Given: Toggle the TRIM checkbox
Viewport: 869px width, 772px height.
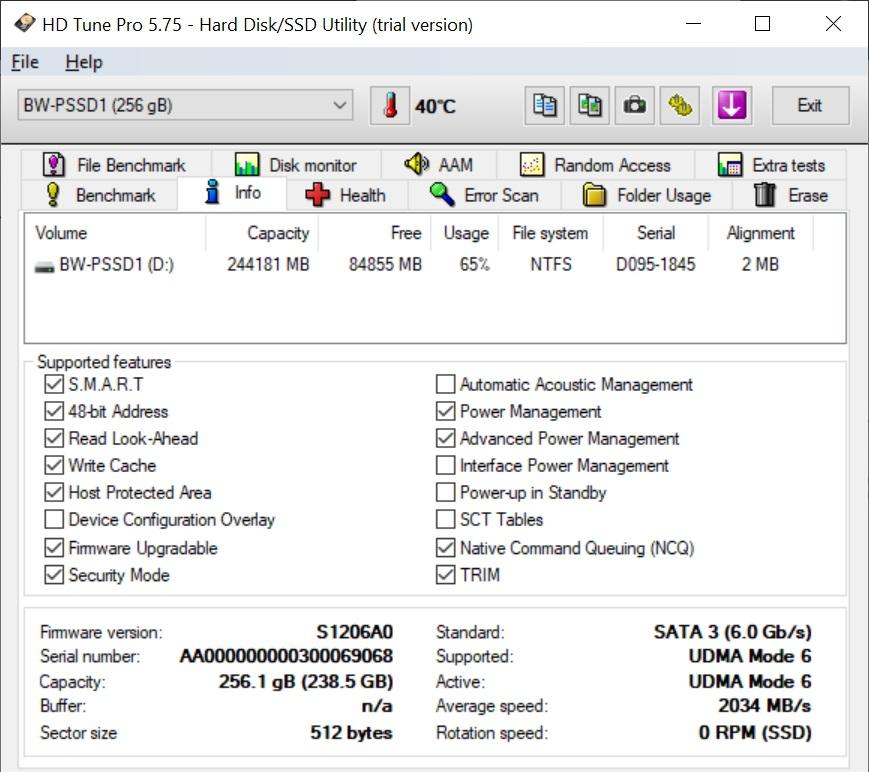Looking at the screenshot, I should coord(446,575).
